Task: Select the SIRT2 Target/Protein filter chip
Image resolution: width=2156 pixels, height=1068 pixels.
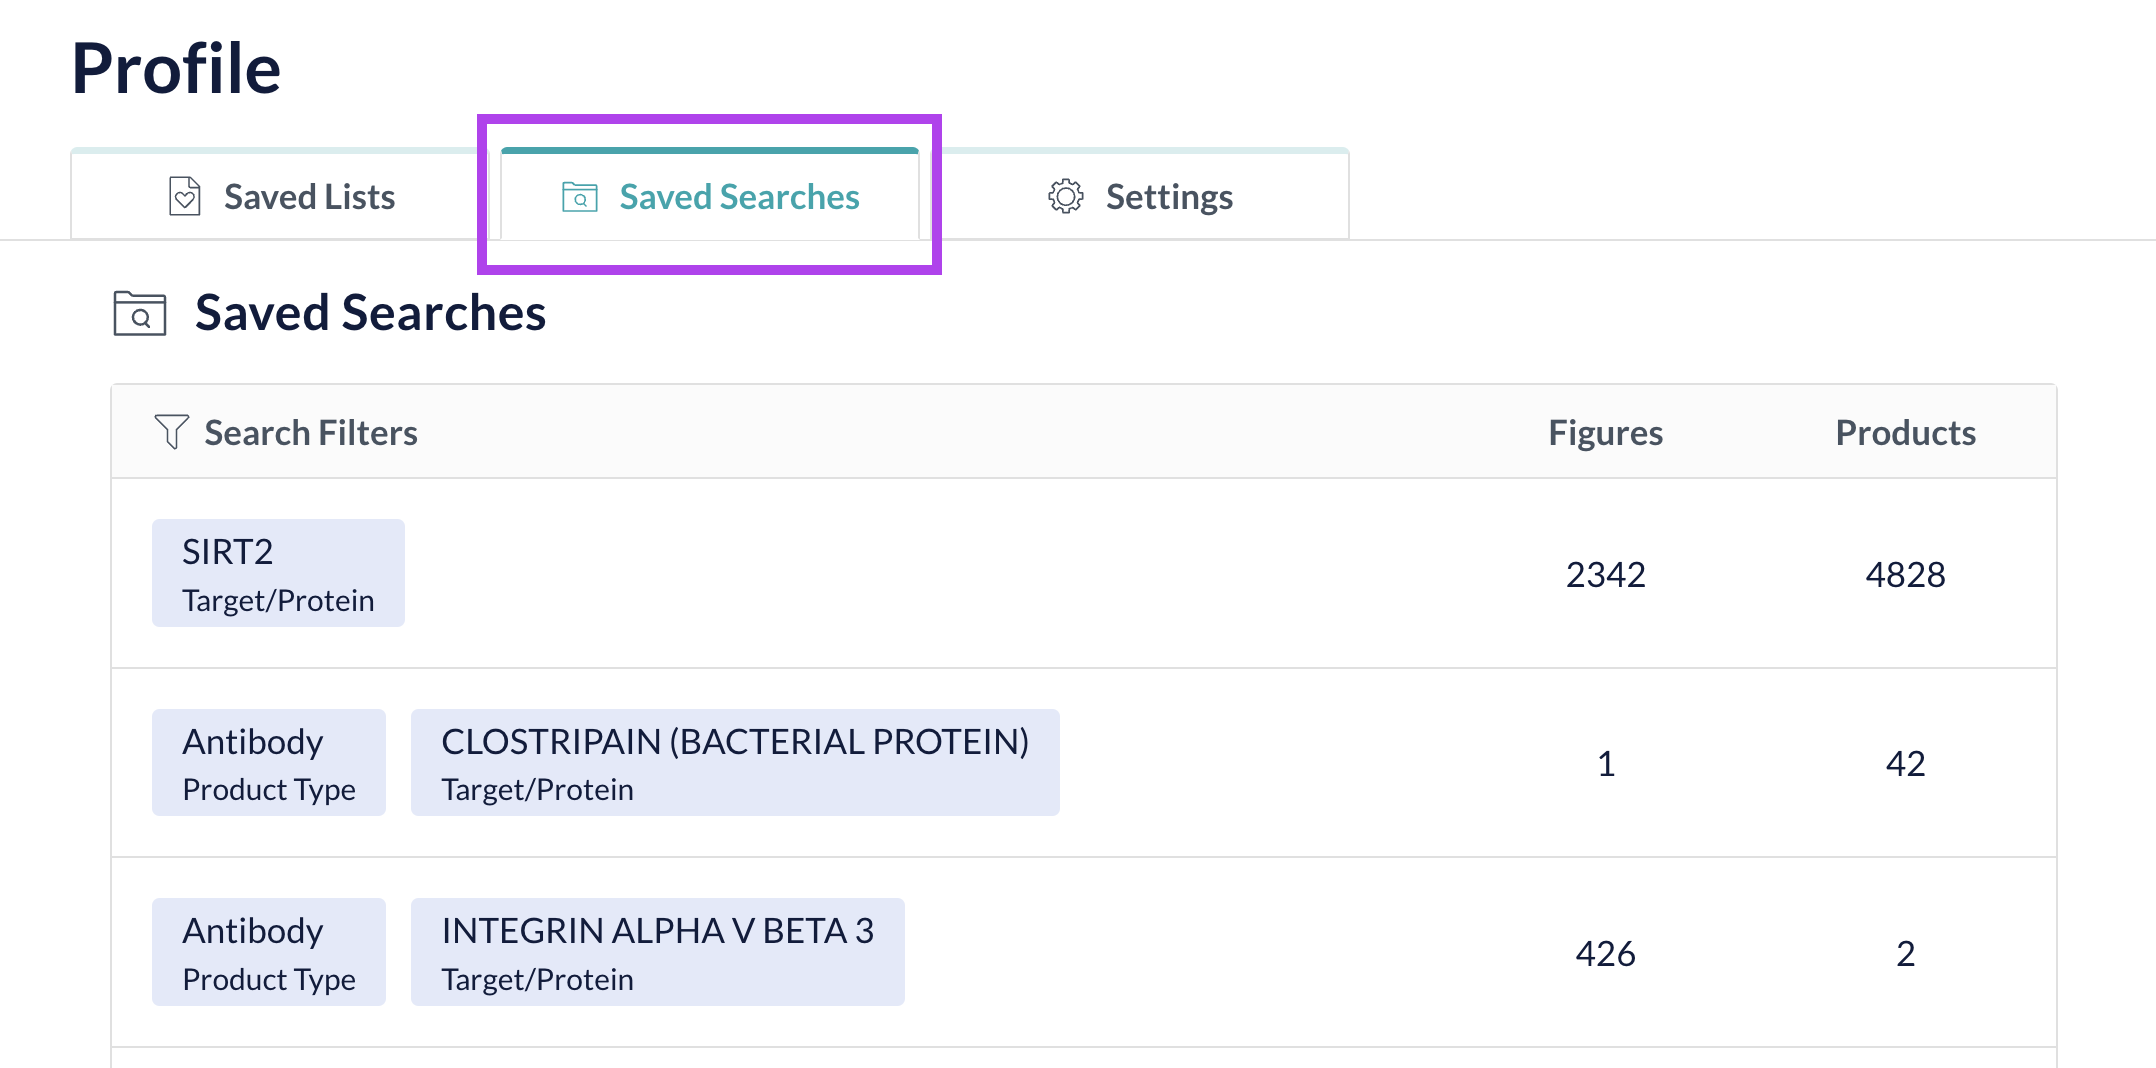Action: click(278, 573)
